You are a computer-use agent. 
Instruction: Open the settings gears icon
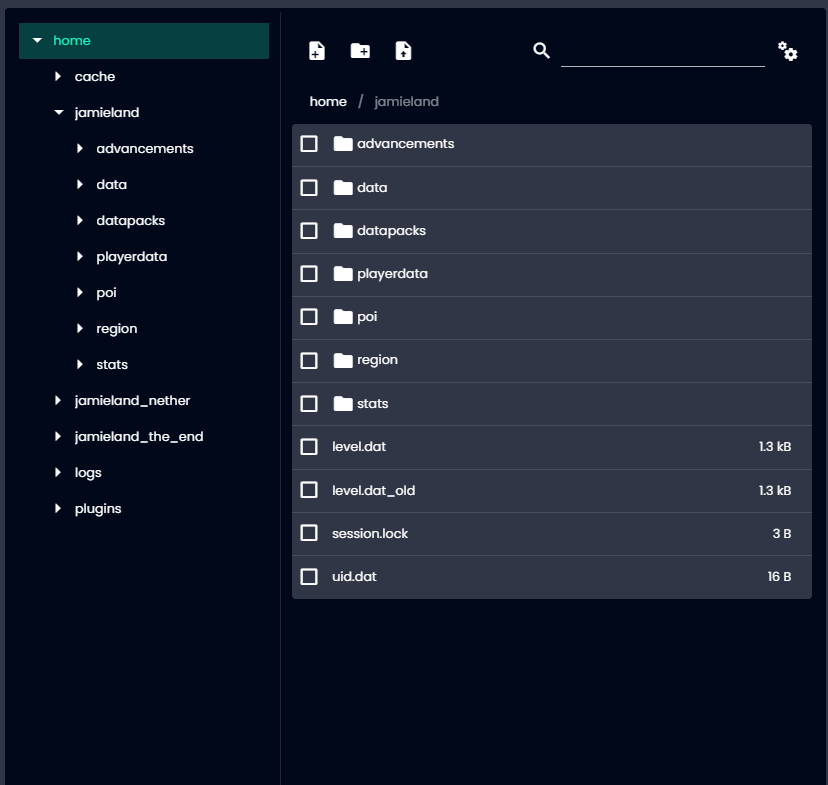pos(787,51)
